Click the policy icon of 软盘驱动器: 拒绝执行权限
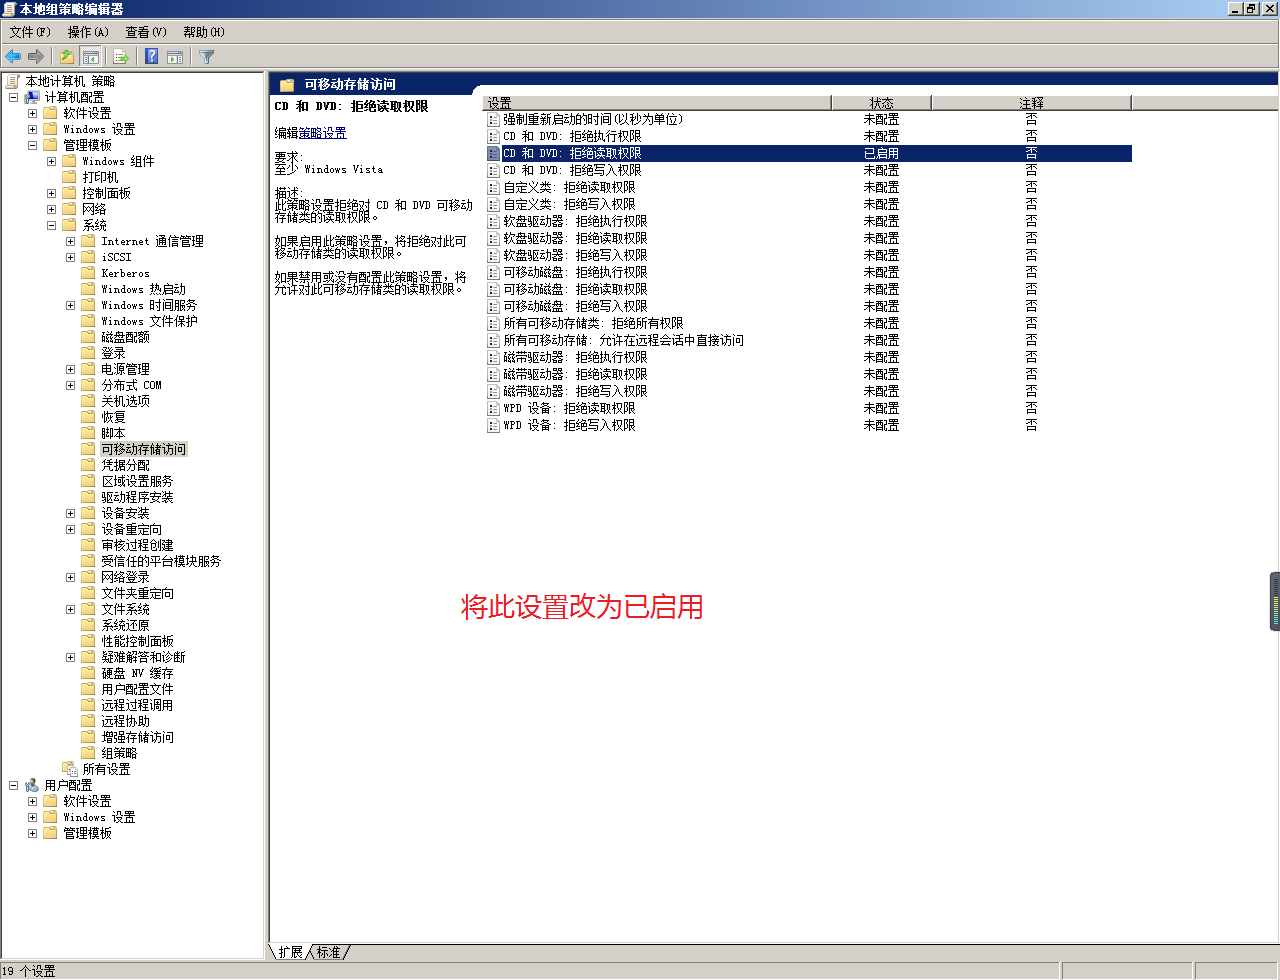 pos(493,221)
